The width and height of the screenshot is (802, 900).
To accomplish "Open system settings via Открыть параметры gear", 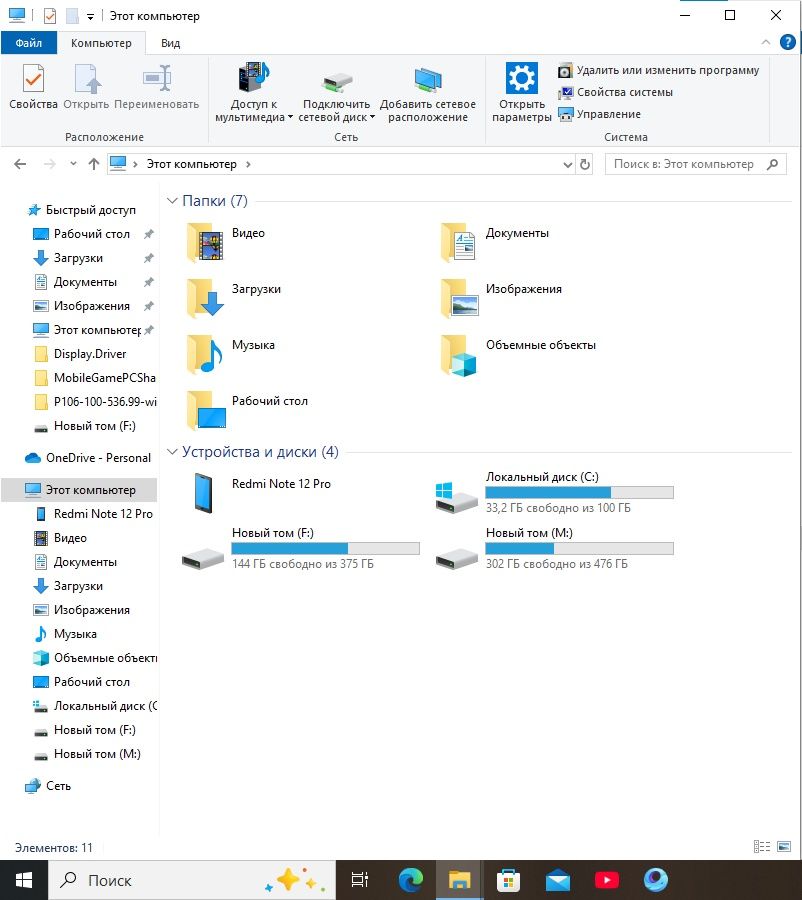I will (521, 93).
